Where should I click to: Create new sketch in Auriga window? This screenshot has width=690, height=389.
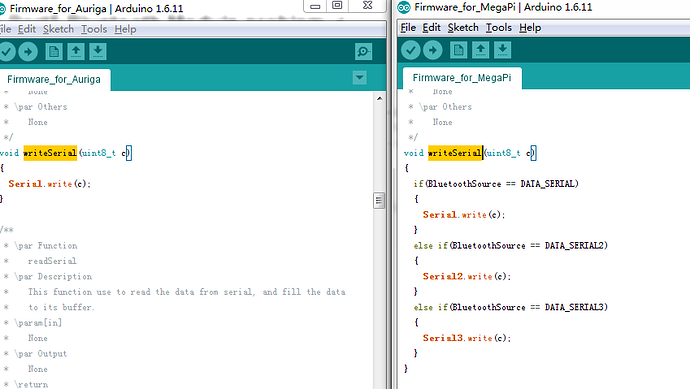click(54, 51)
